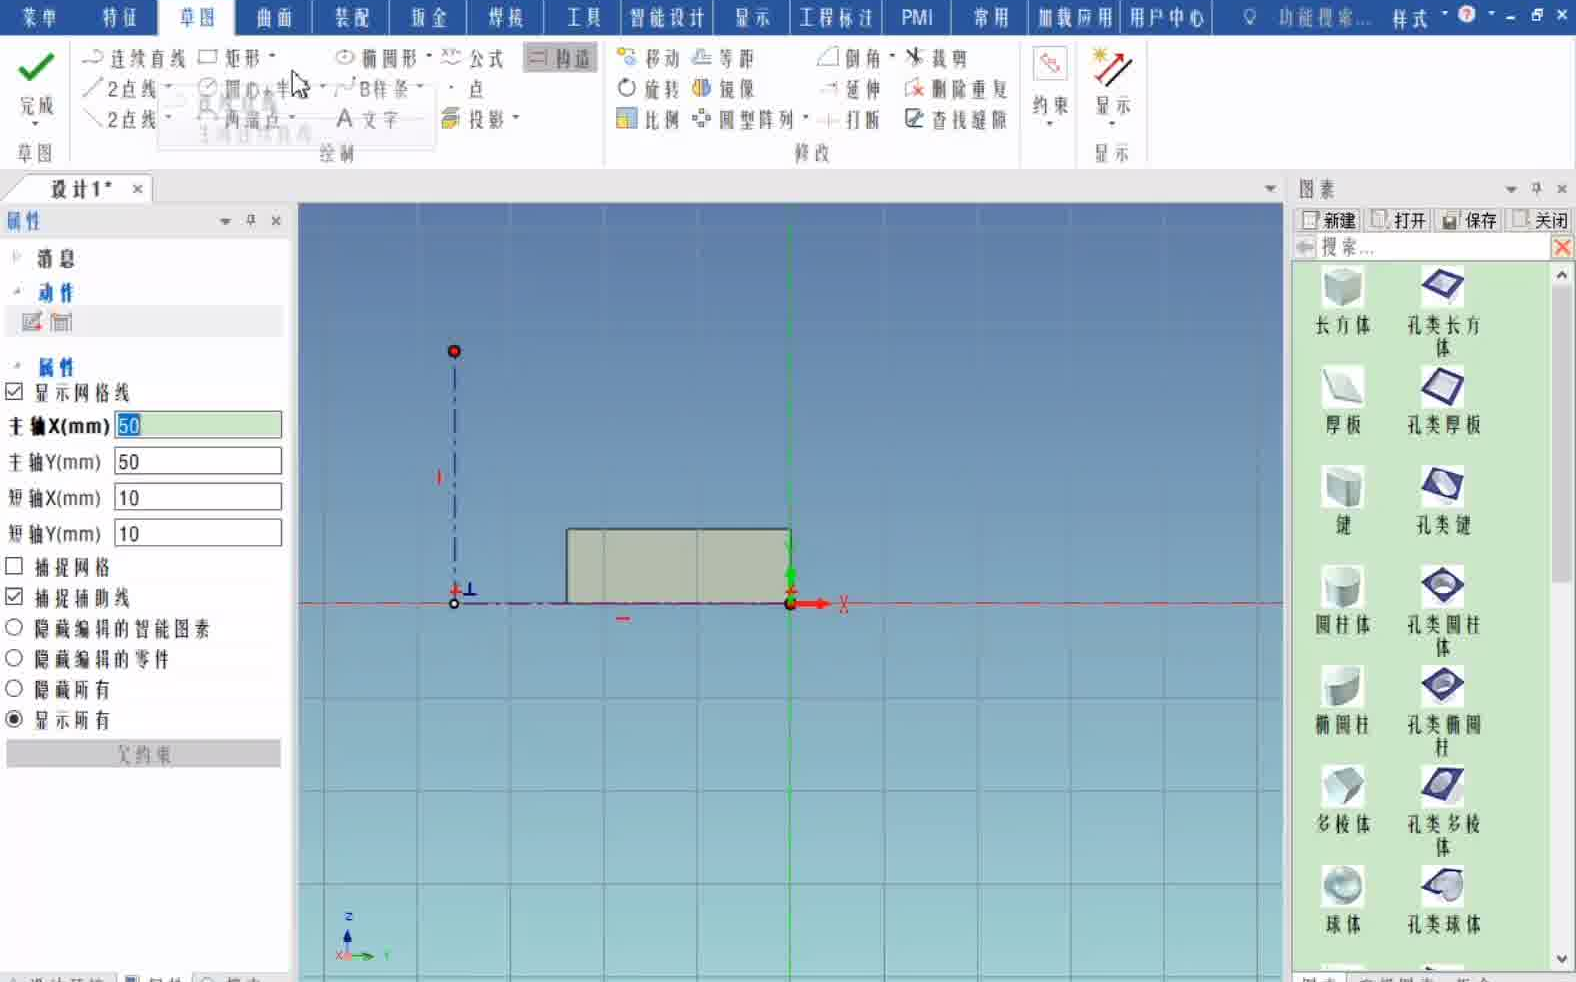This screenshot has height=982, width=1576.
Task: Select the 连续直线 continuous line tool
Action: point(135,58)
